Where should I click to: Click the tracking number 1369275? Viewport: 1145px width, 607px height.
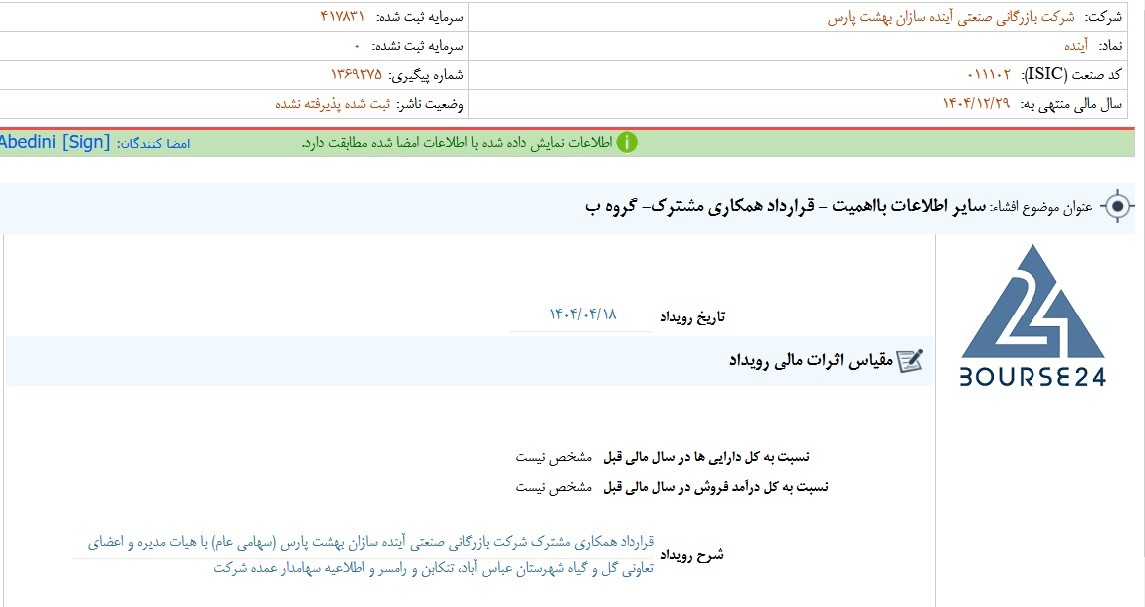pos(356,75)
